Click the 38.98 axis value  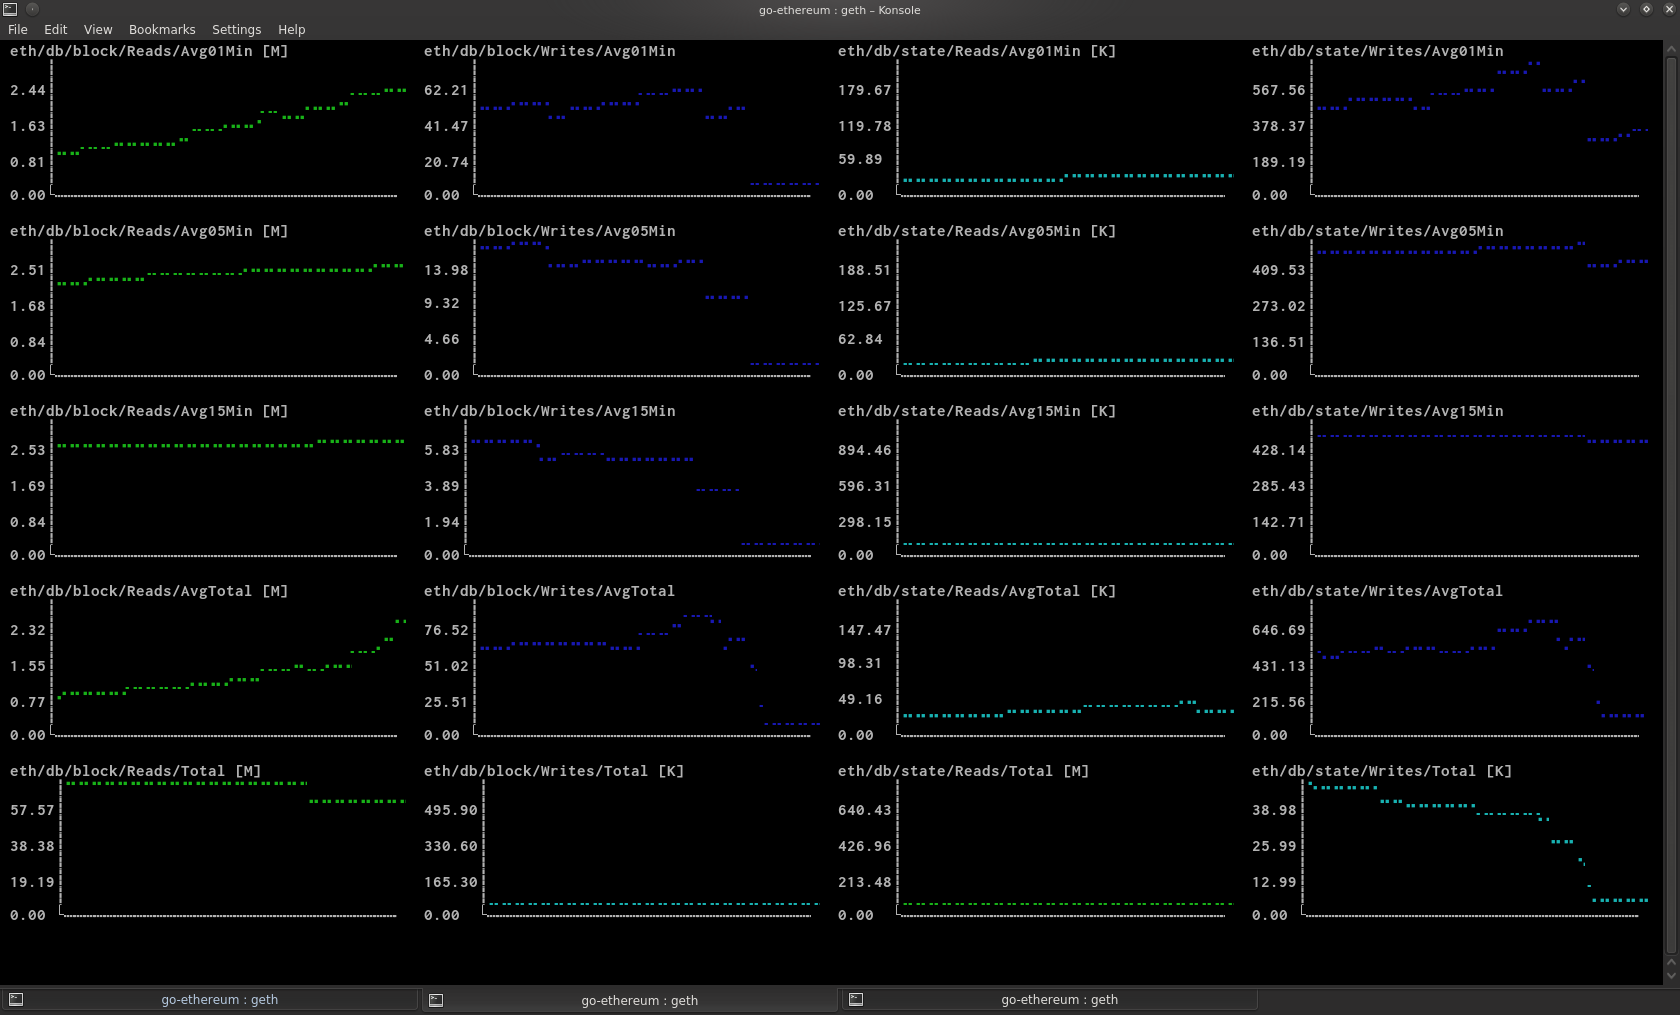click(x=1274, y=810)
